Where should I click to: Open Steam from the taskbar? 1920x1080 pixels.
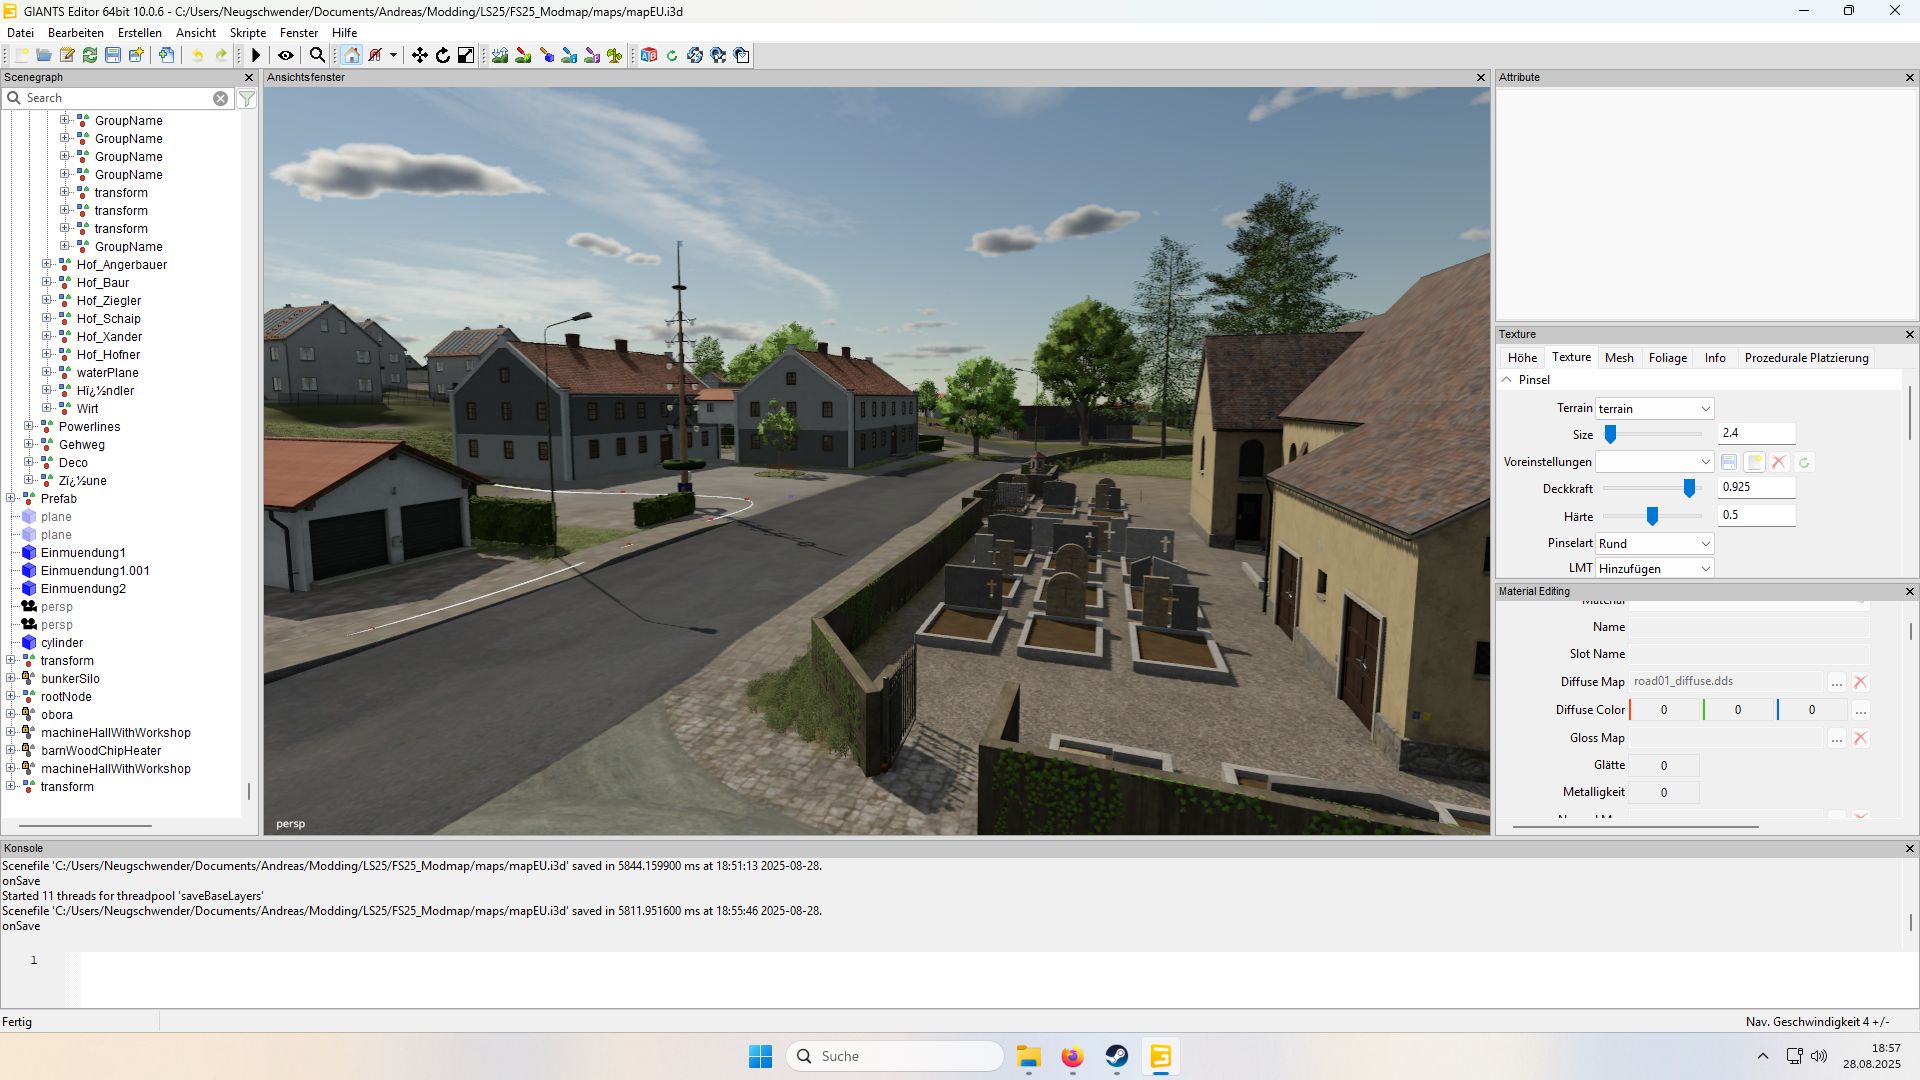tap(1116, 1056)
